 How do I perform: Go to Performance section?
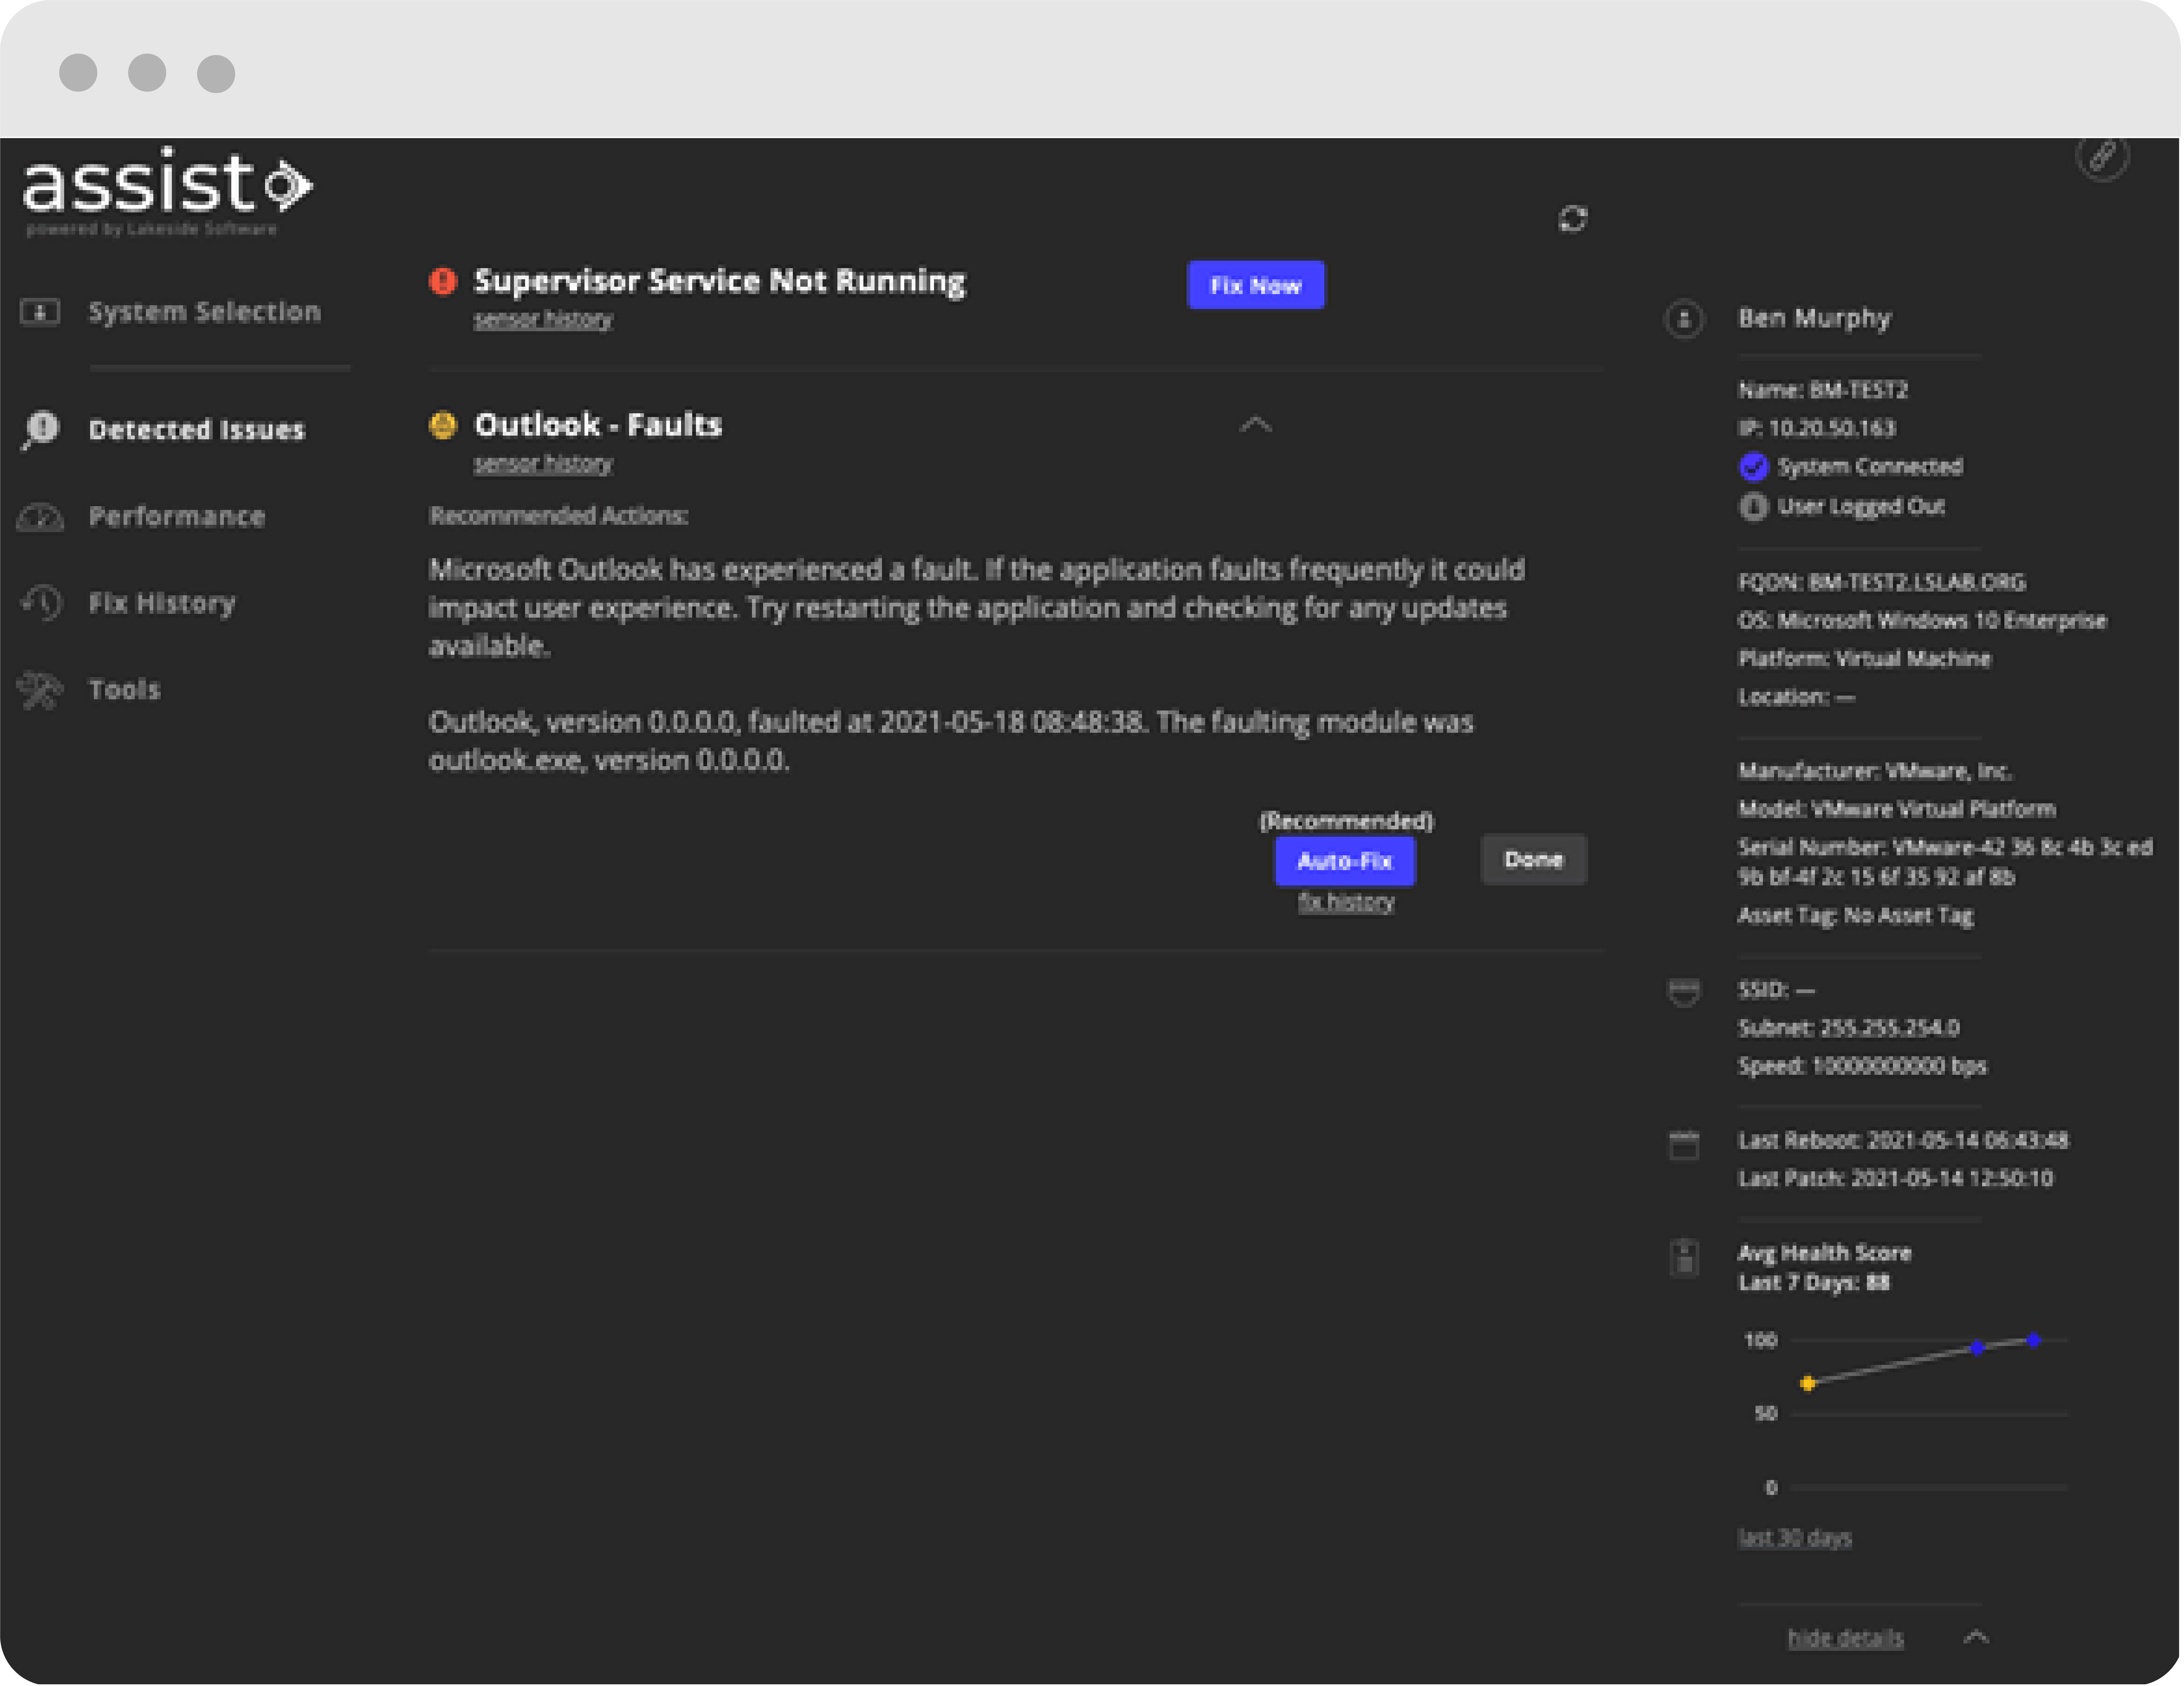click(x=177, y=517)
